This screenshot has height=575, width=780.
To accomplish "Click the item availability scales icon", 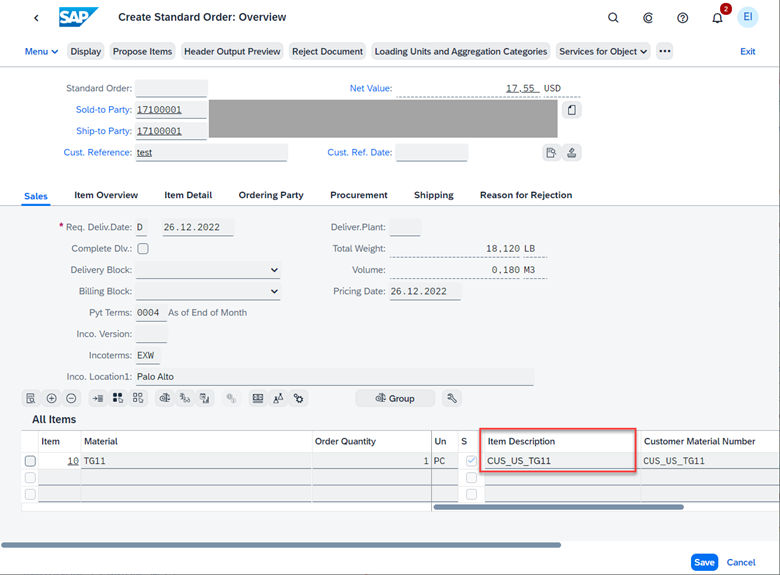I will (165, 398).
